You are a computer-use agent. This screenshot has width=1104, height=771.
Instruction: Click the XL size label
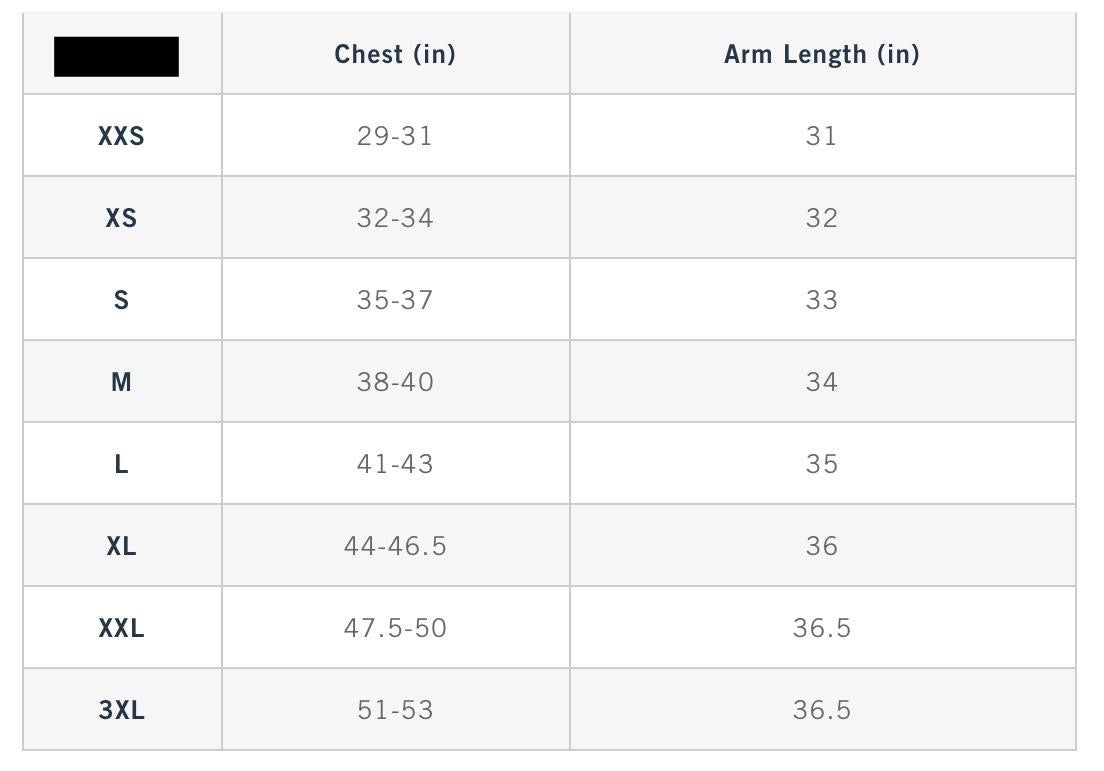click(x=121, y=546)
